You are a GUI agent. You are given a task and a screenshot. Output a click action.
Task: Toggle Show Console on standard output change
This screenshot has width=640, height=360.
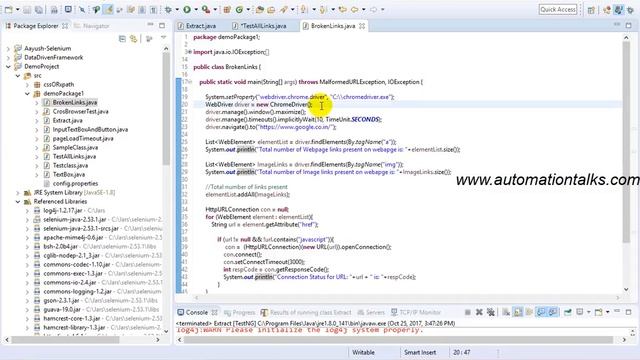[x=541, y=312]
